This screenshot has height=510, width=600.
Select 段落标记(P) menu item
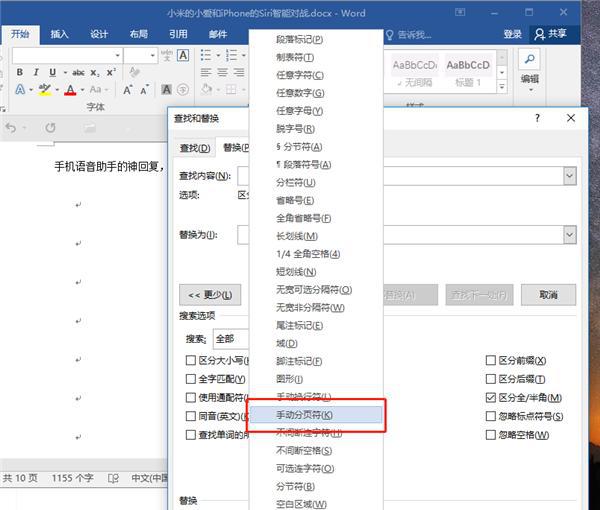[x=316, y=39]
